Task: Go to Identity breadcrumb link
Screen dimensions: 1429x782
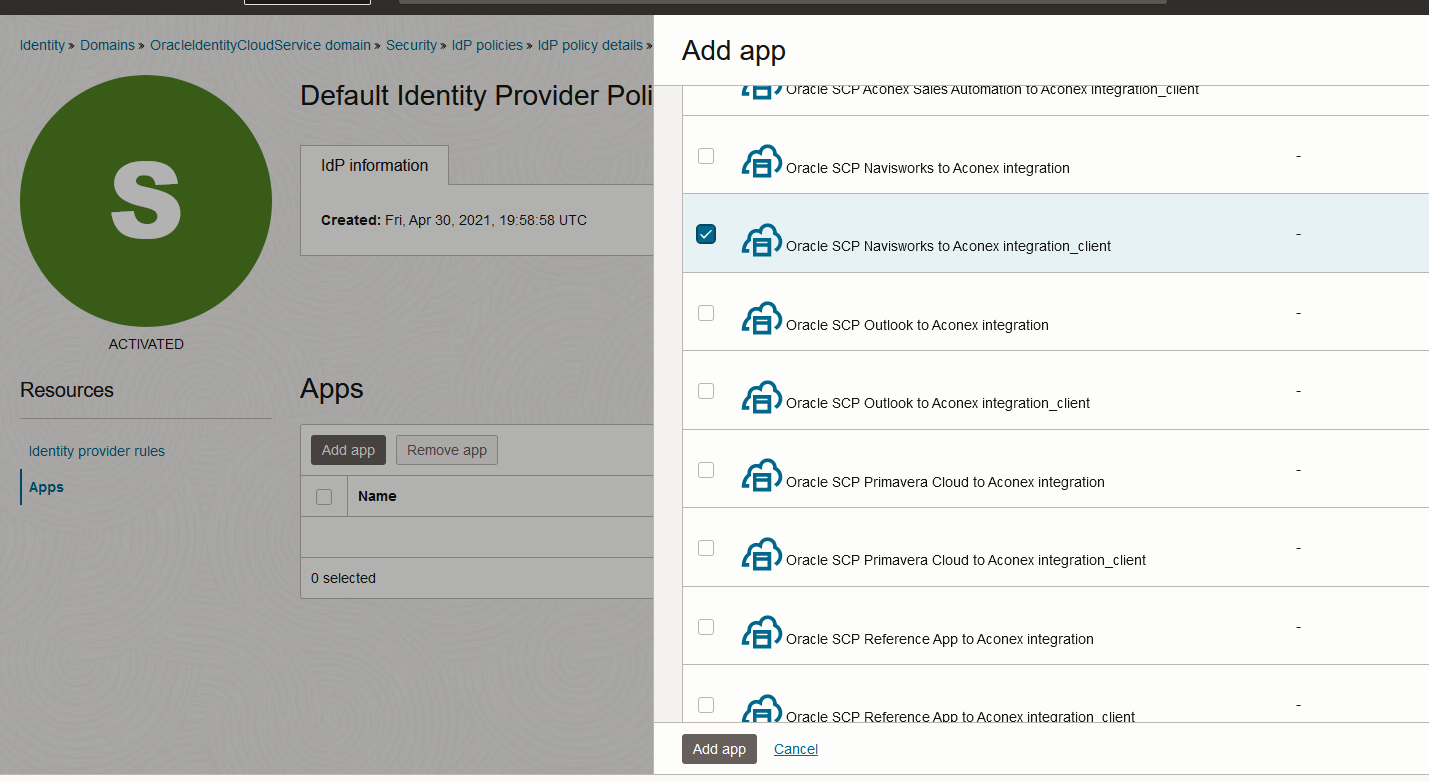Action: click(42, 45)
